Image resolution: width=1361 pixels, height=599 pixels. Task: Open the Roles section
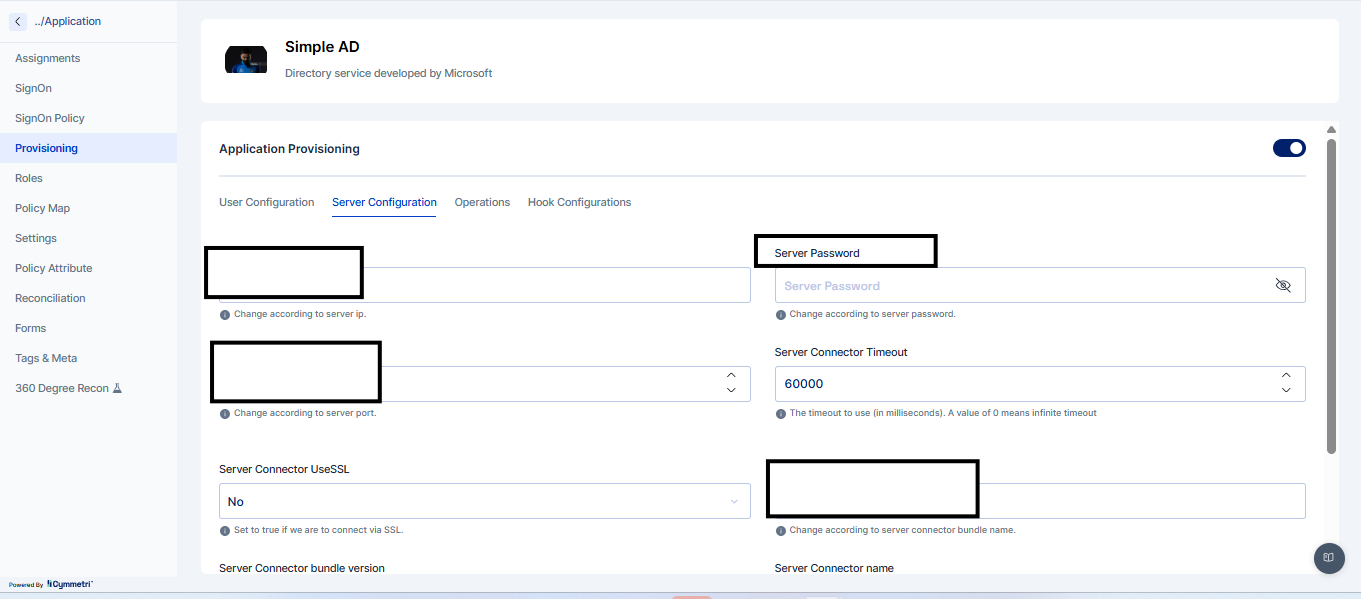click(29, 178)
